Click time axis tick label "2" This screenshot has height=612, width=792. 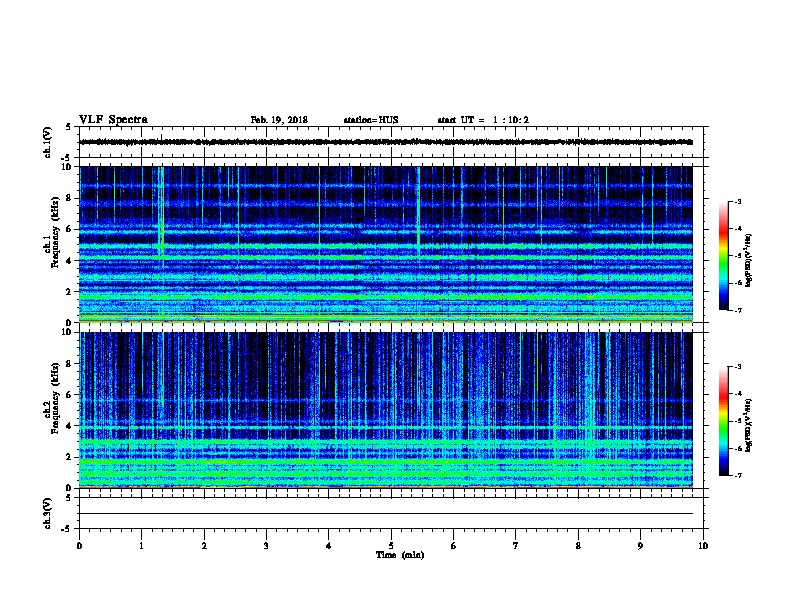pyautogui.click(x=204, y=545)
